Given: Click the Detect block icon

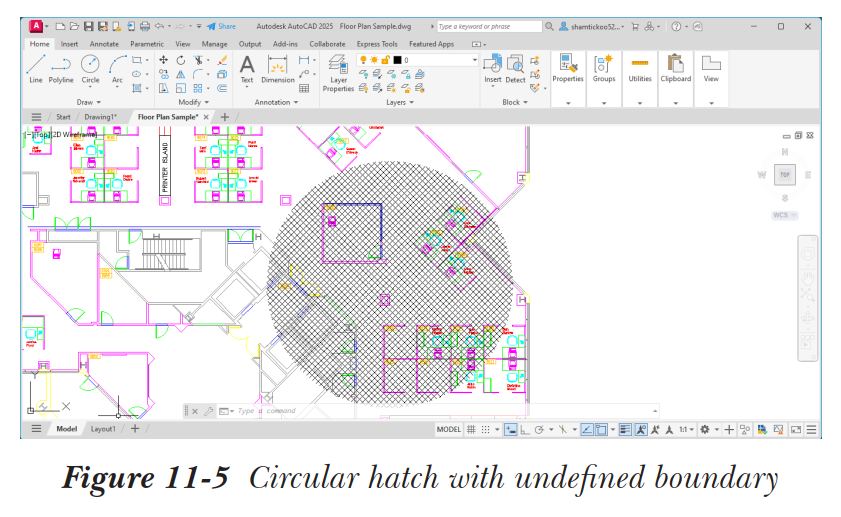Looking at the screenshot, I should click(515, 69).
